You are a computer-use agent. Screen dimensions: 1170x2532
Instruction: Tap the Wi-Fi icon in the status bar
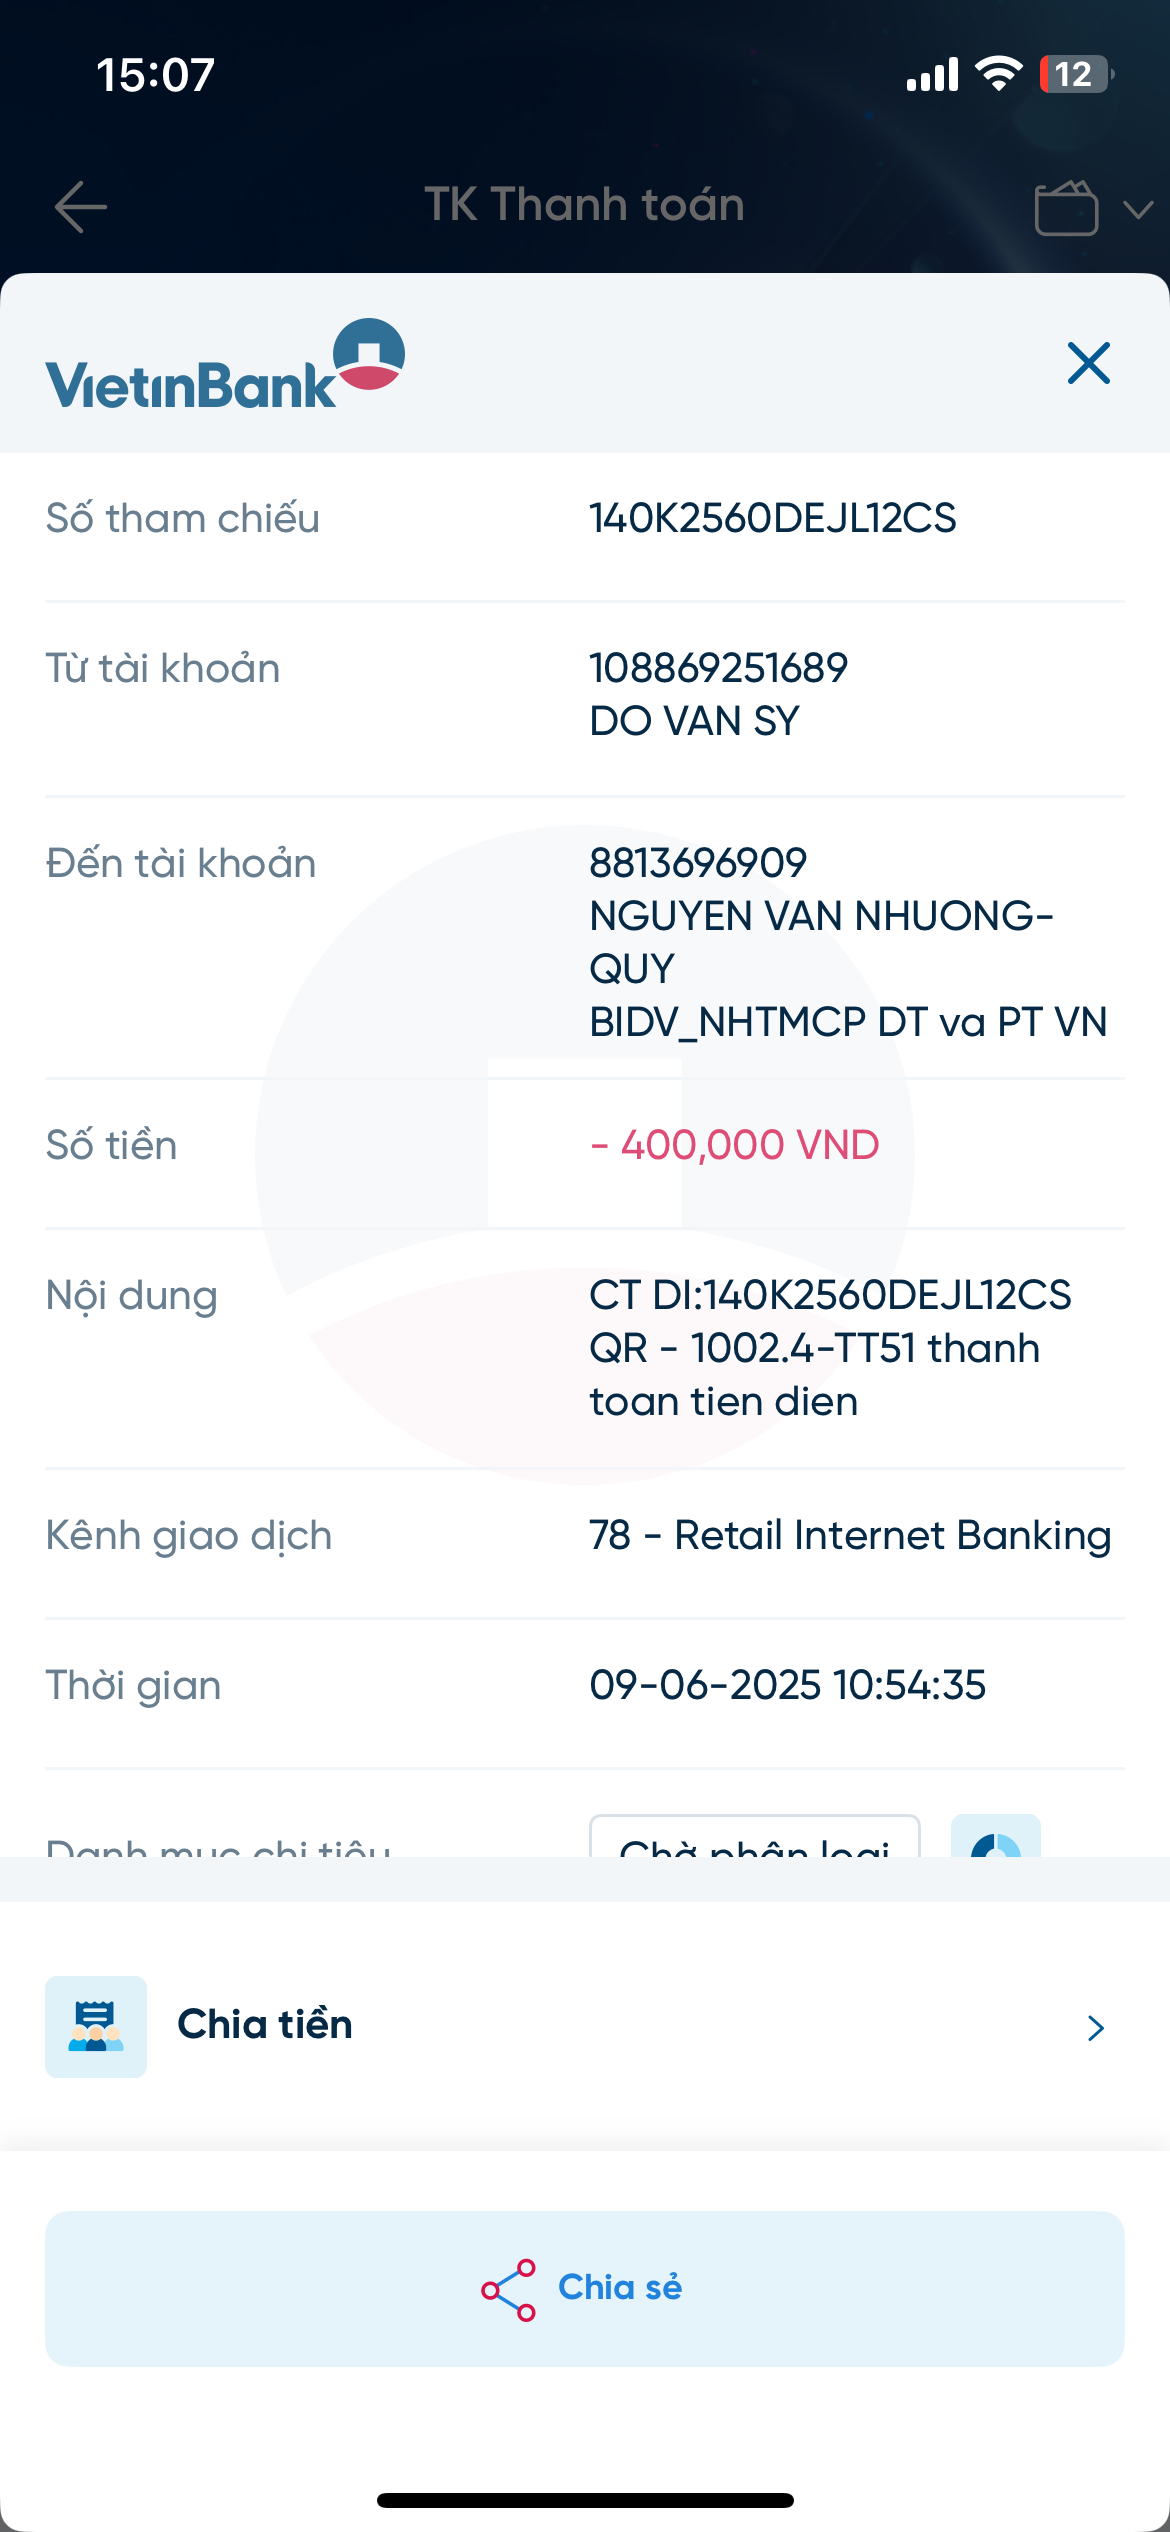coord(998,74)
